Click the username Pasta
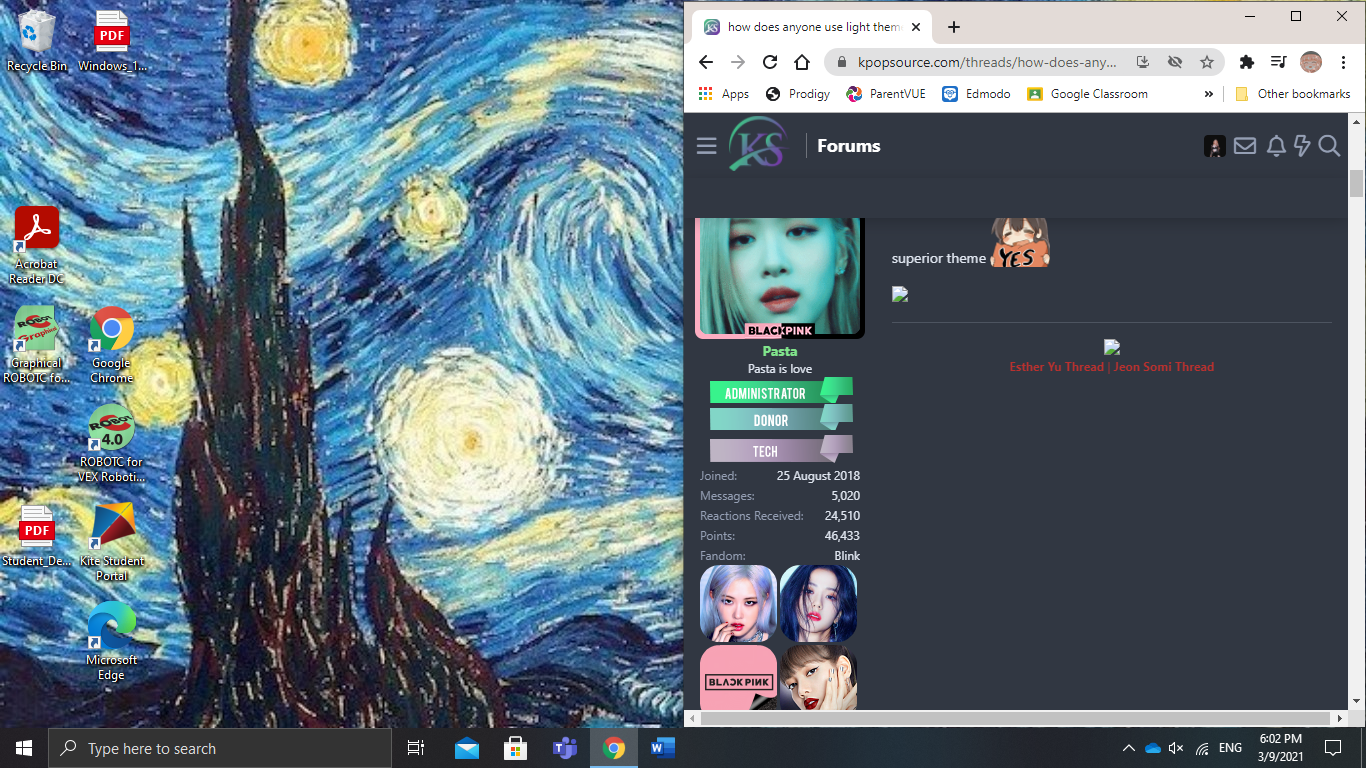This screenshot has height=768, width=1366. point(780,351)
